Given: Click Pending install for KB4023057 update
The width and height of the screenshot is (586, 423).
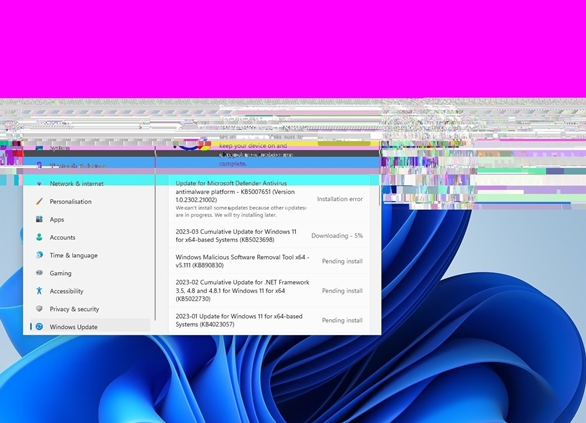Looking at the screenshot, I should point(342,320).
